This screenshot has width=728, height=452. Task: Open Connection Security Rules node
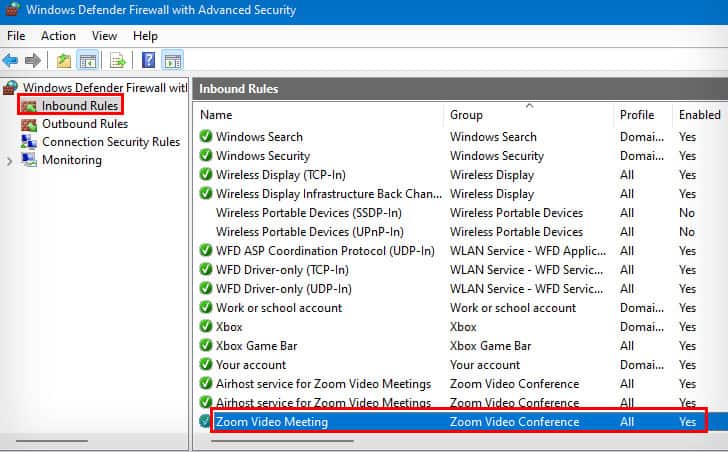pos(110,142)
